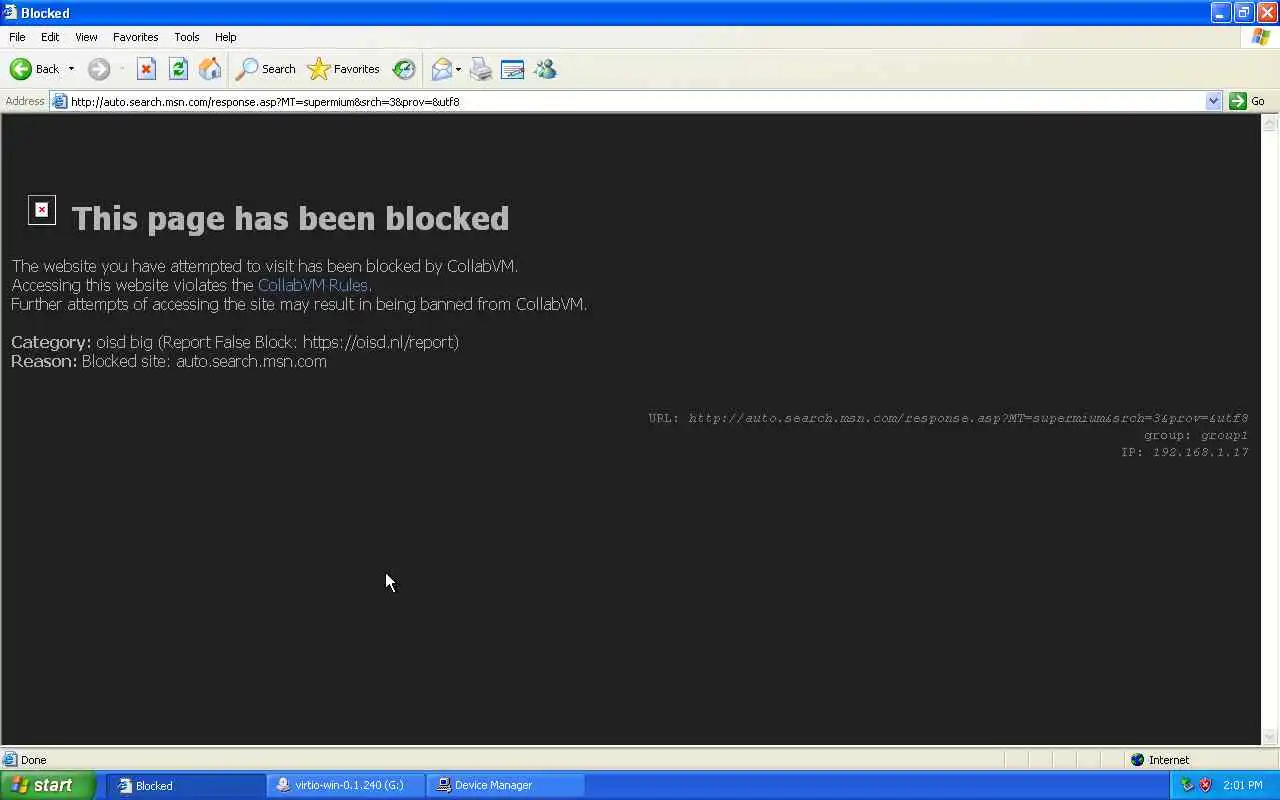Click the 'Reason: Blocked site' line

[169, 361]
